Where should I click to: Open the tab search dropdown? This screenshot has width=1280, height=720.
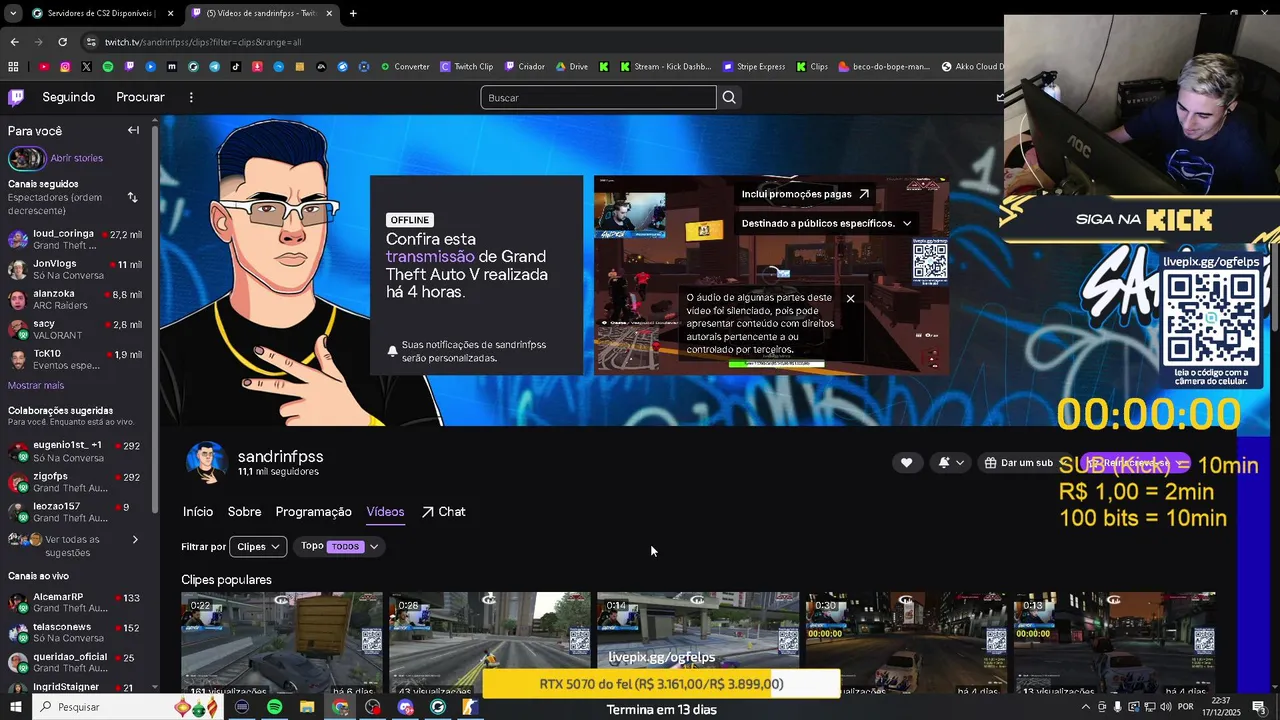point(13,13)
